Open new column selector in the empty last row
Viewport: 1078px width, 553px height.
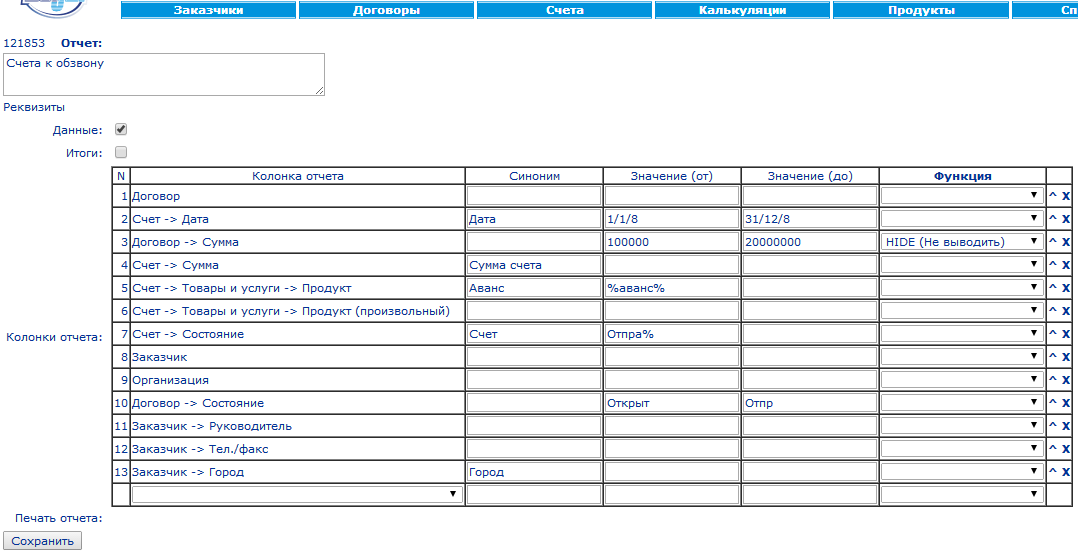pos(297,495)
